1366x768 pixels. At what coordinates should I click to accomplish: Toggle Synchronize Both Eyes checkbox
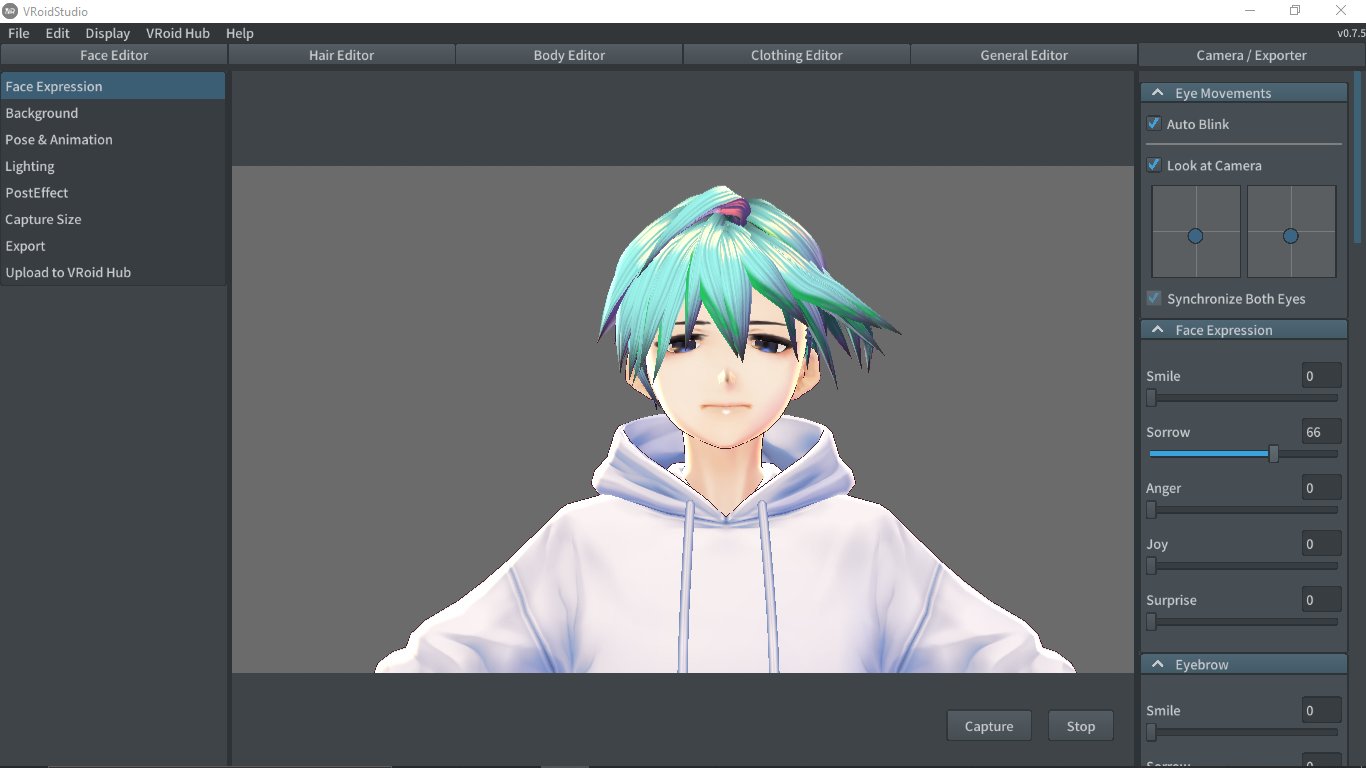pos(1154,298)
